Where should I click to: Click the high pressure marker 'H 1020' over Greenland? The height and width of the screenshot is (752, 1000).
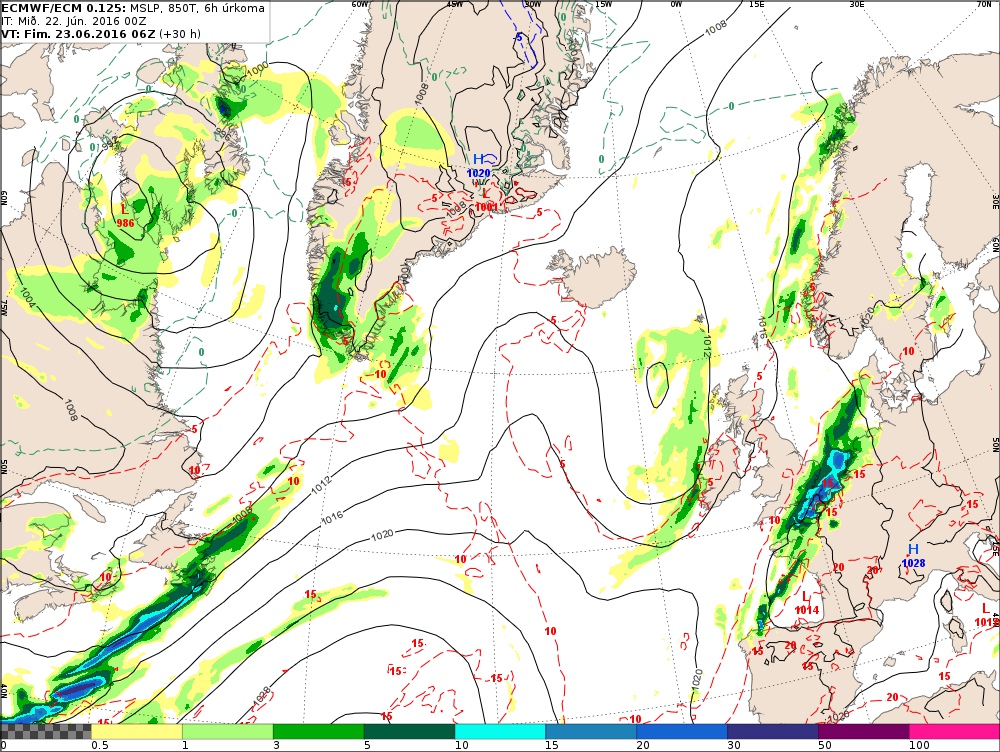tap(480, 166)
